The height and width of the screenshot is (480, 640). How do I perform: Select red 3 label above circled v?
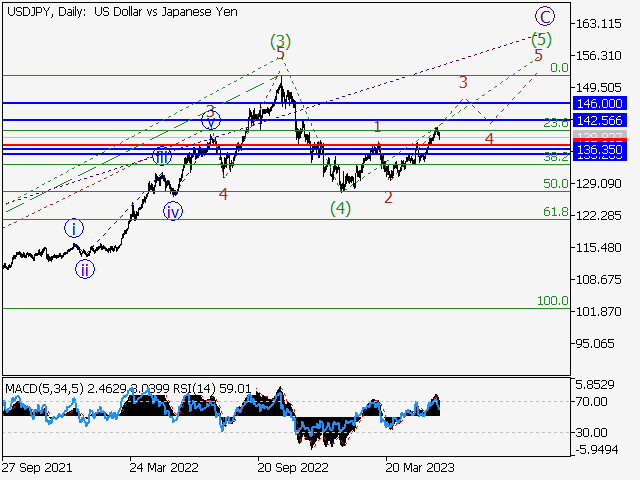coord(210,111)
